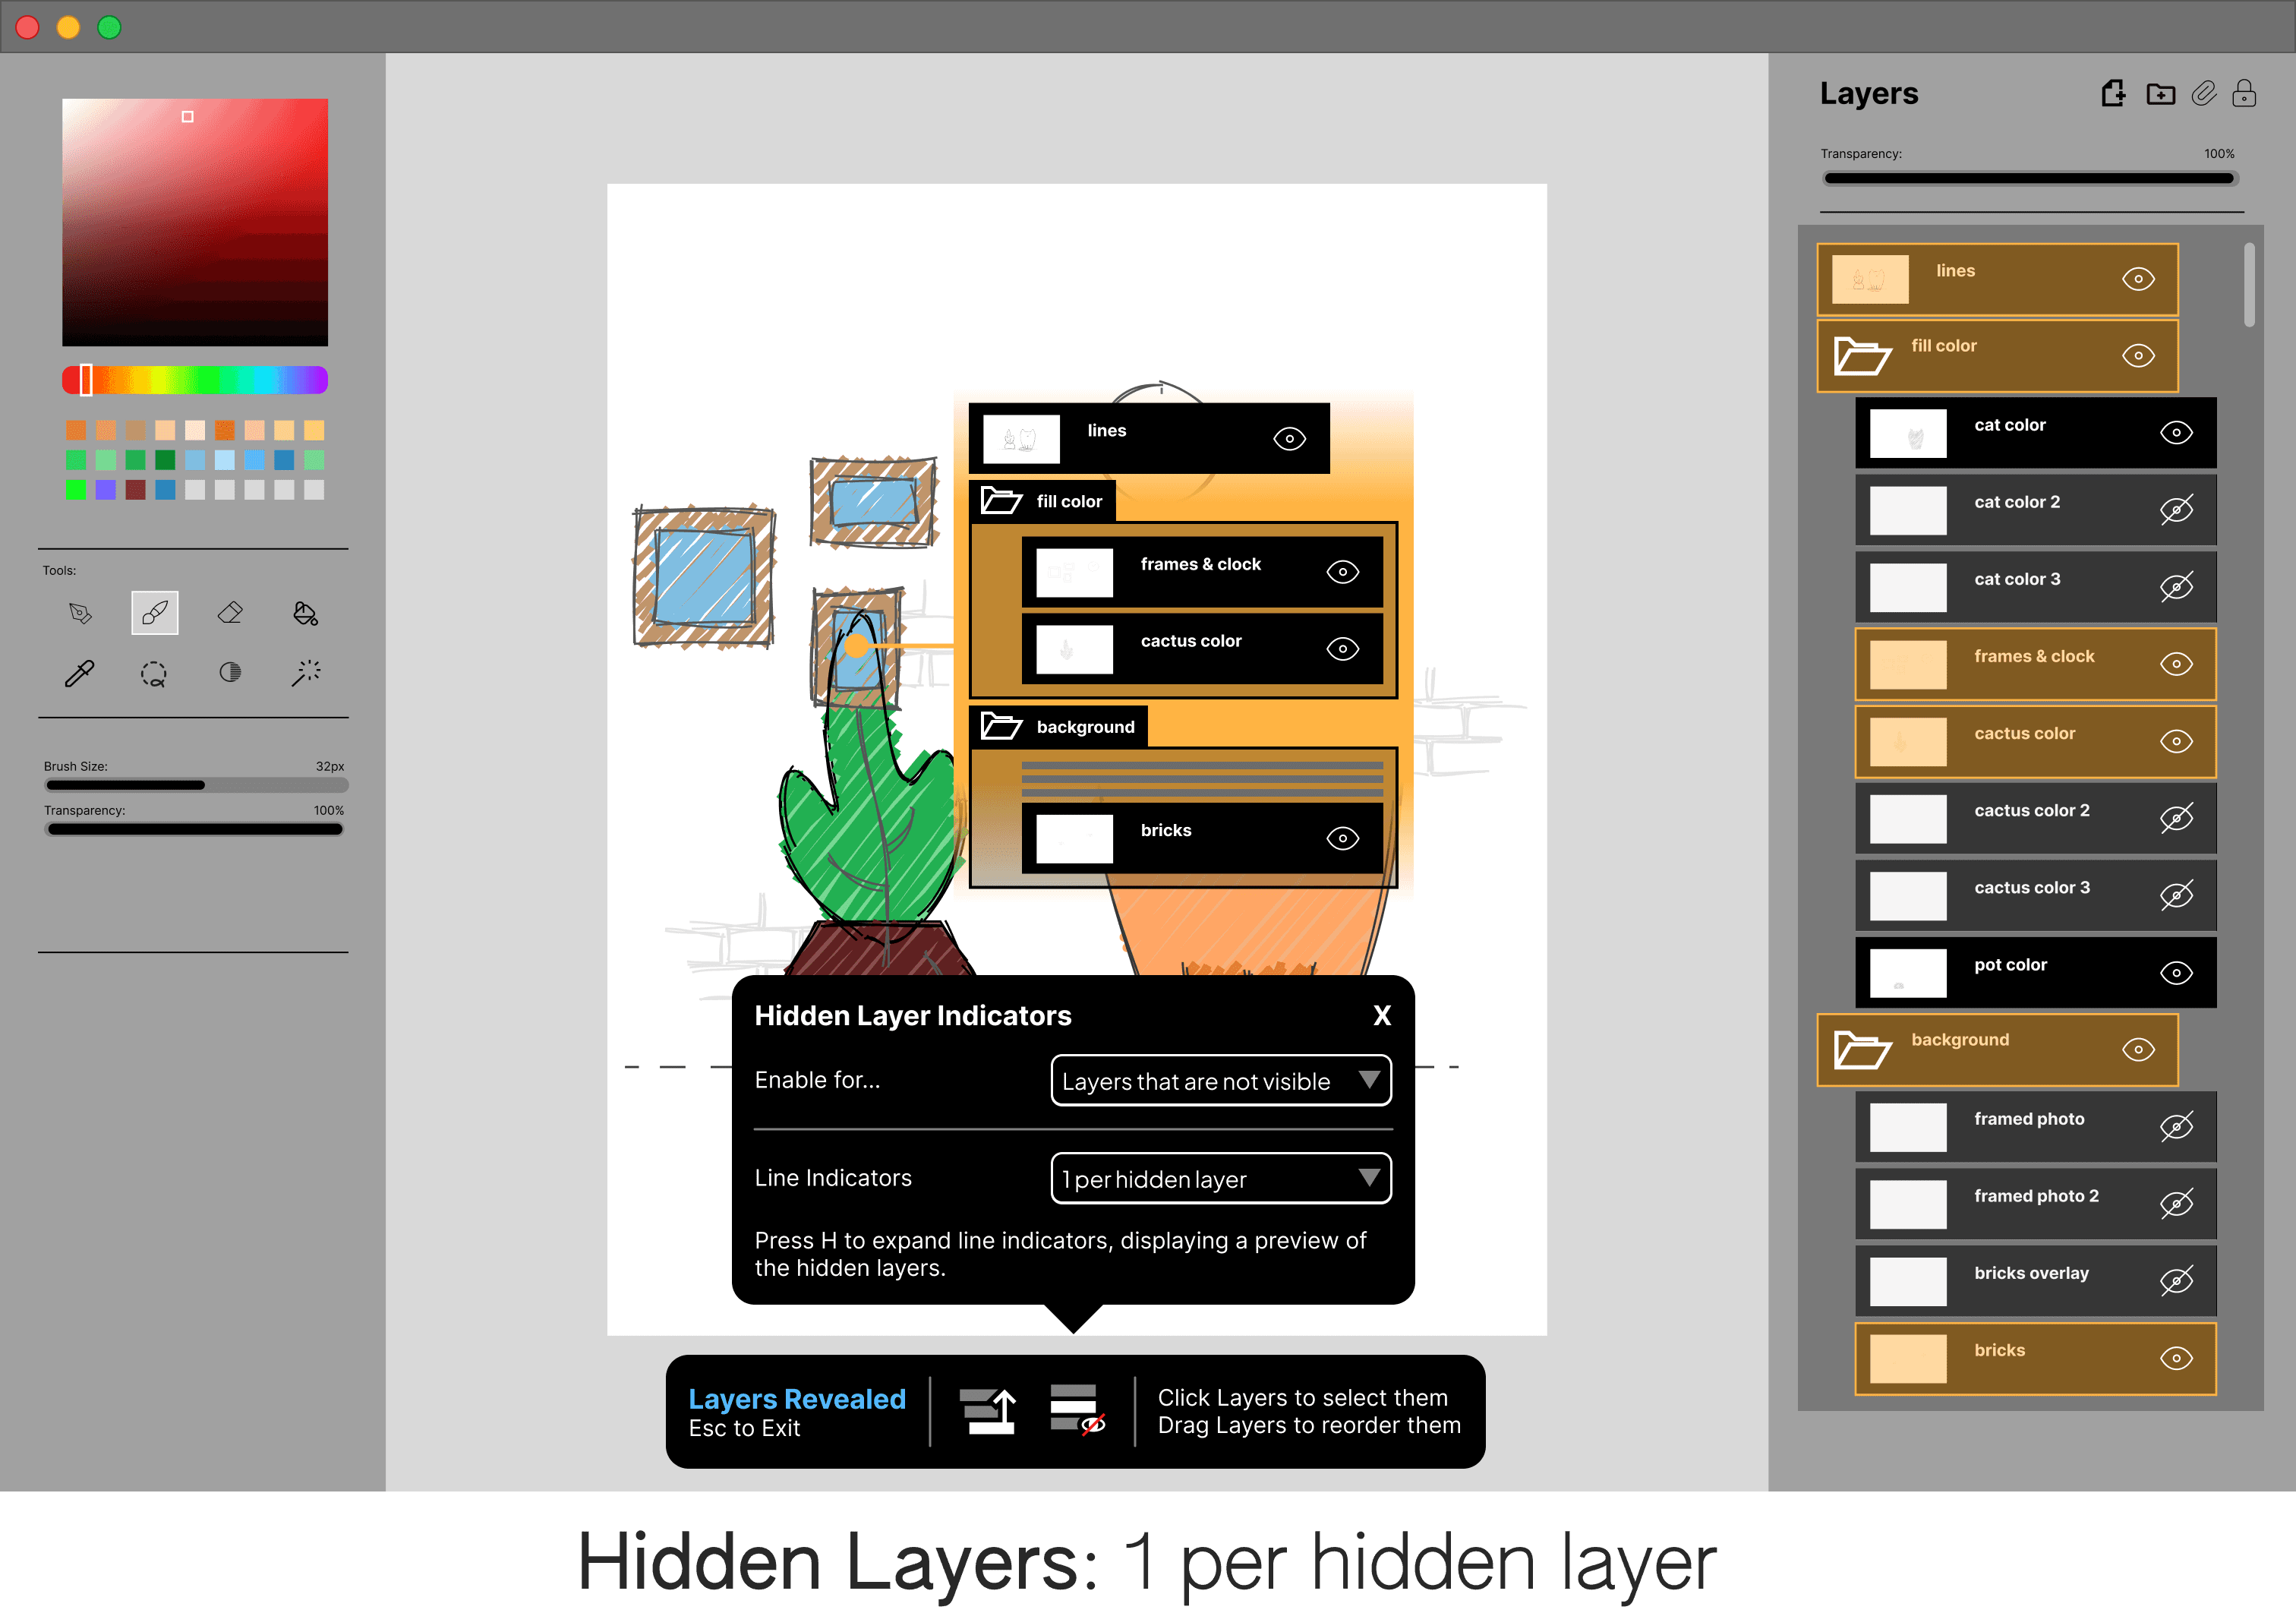This screenshot has width=2296, height=1613.
Task: Open the 'Layers that are not visible' dropdown
Action: click(x=1220, y=1081)
